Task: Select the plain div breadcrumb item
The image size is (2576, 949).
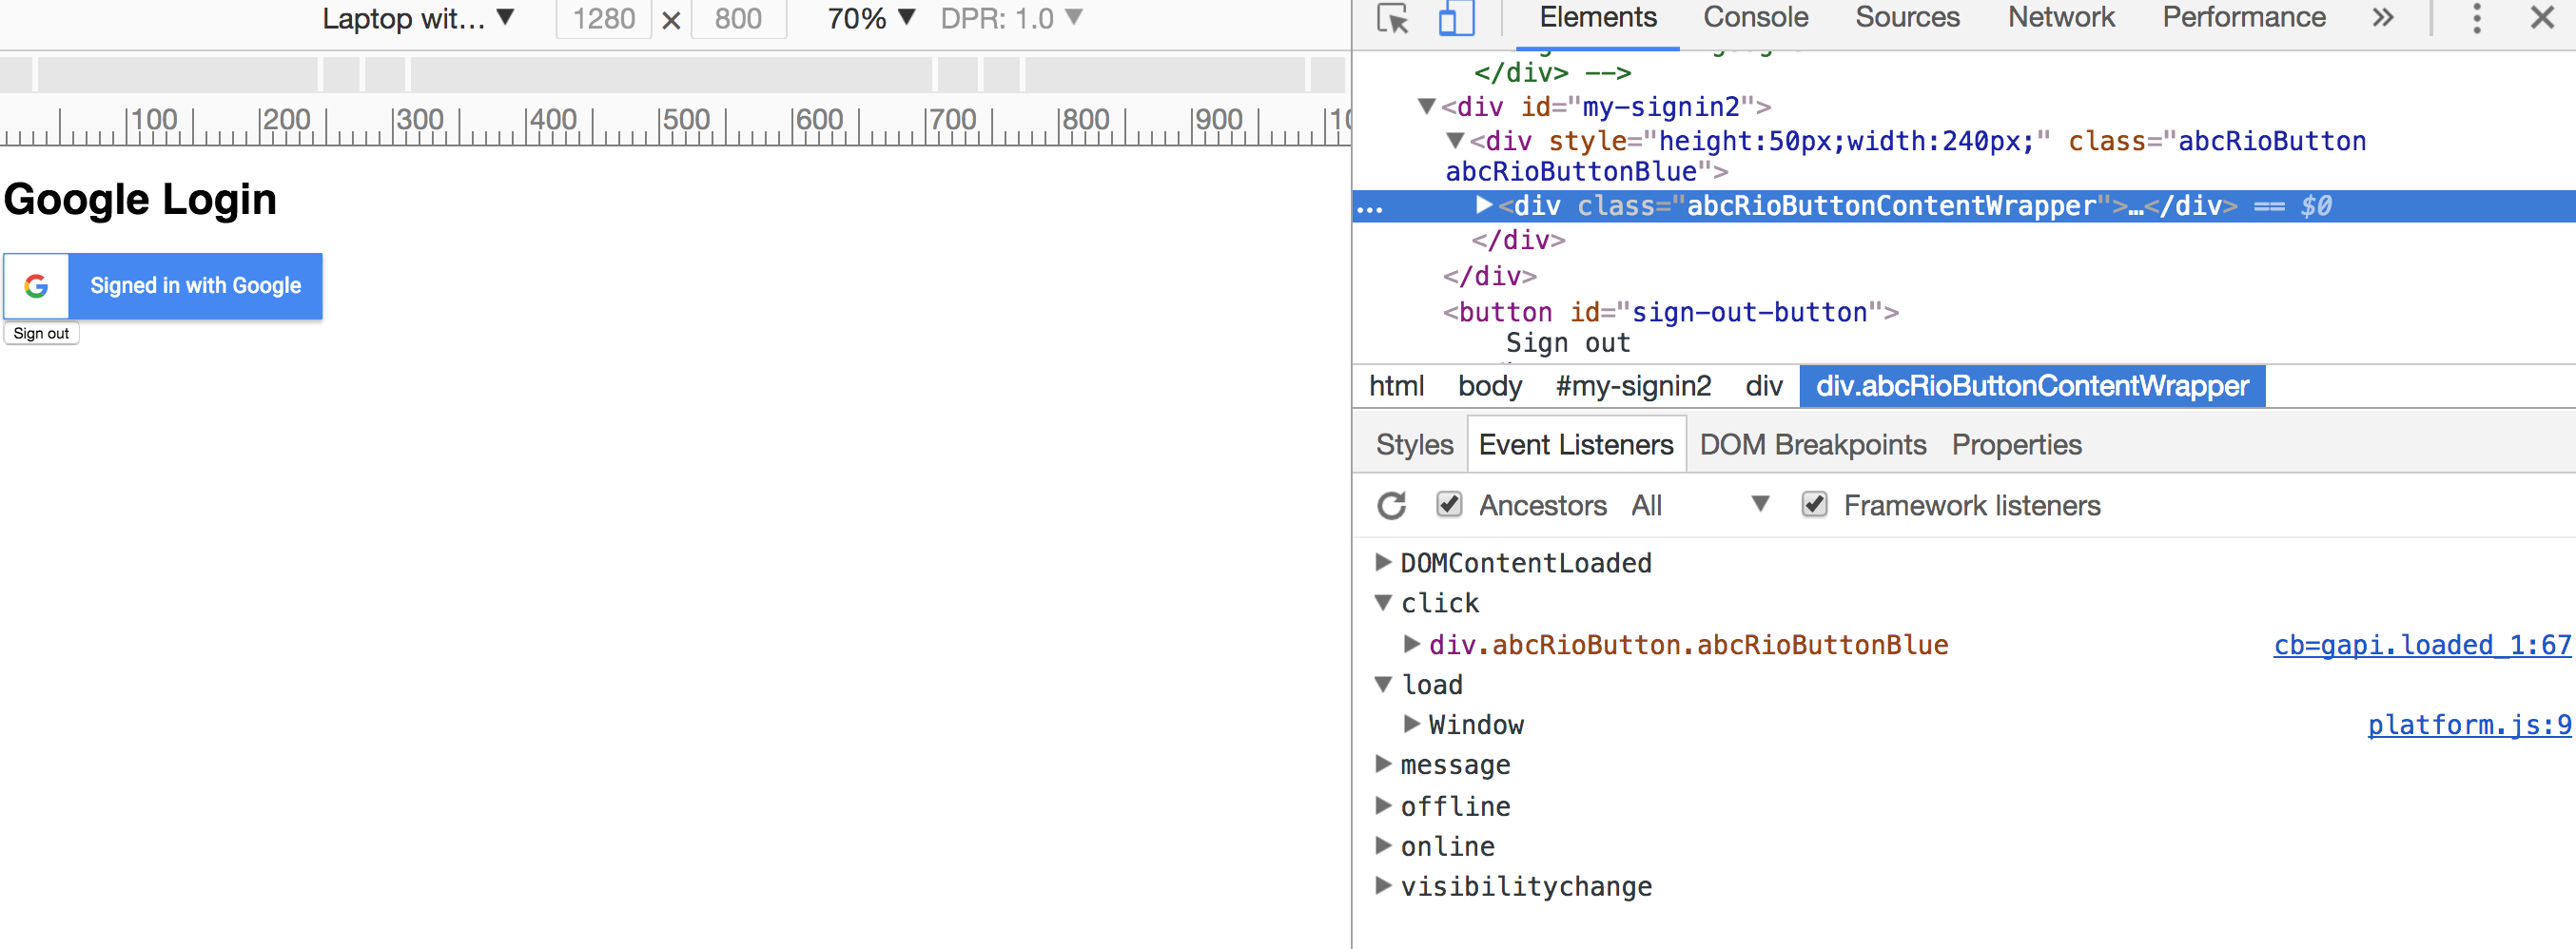Action: pos(1764,386)
